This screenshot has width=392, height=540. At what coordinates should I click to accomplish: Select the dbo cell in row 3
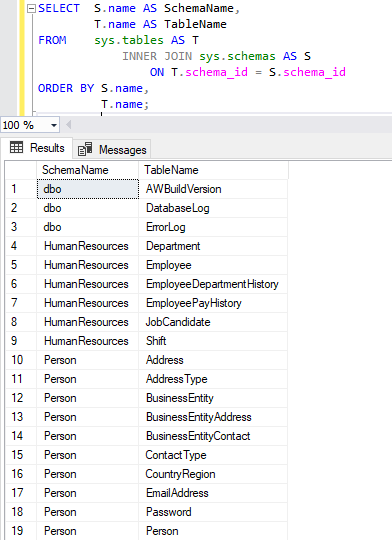(x=88, y=227)
